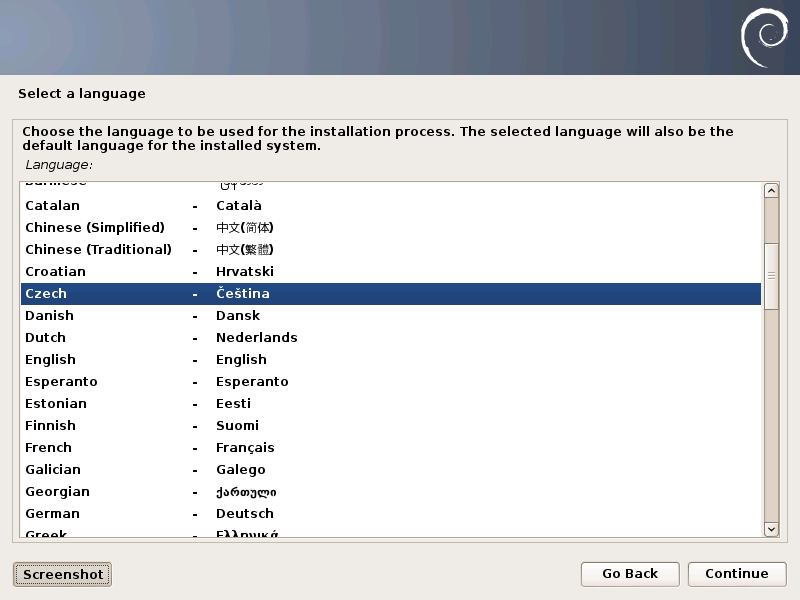Select Dutch - Nederlands
The height and width of the screenshot is (600, 800).
(x=391, y=338)
